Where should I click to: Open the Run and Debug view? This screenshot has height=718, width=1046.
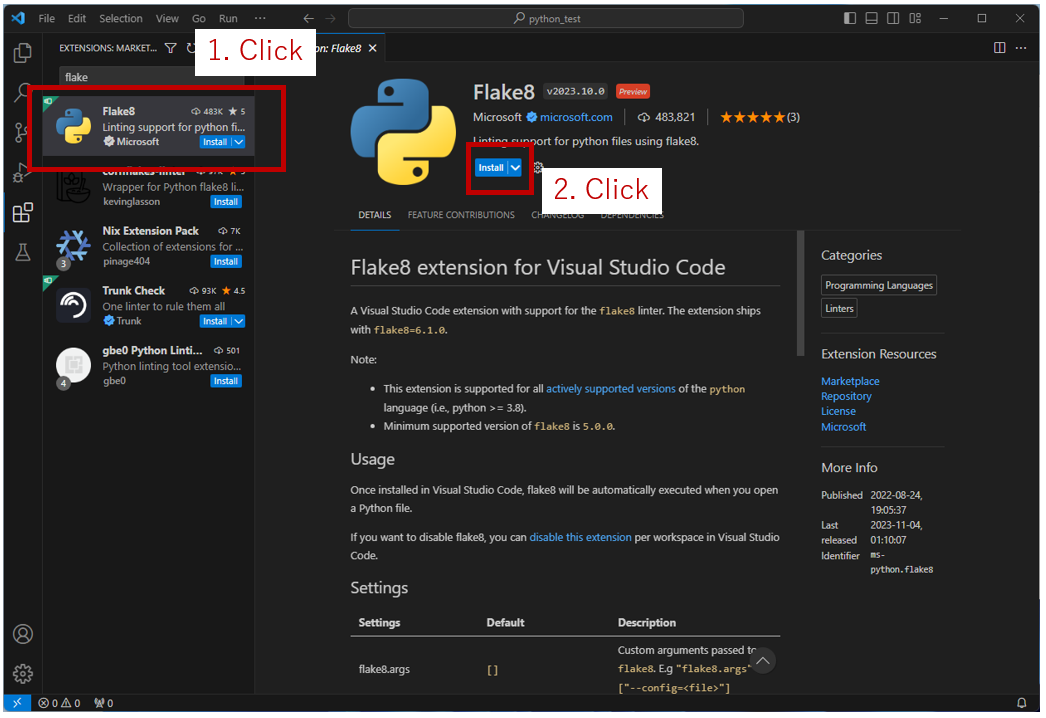22,172
